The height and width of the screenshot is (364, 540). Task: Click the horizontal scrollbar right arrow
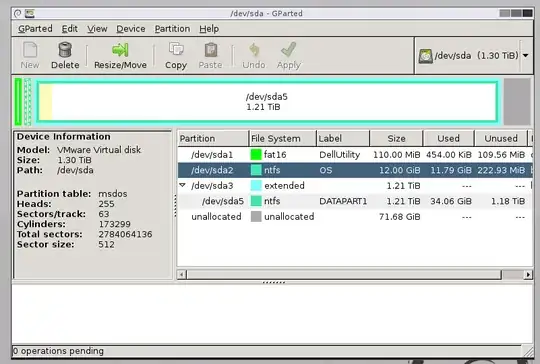[x=528, y=274]
